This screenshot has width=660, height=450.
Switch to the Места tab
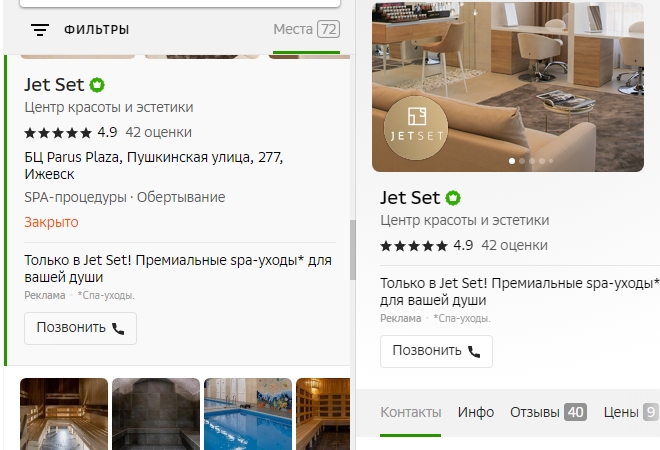pos(306,29)
